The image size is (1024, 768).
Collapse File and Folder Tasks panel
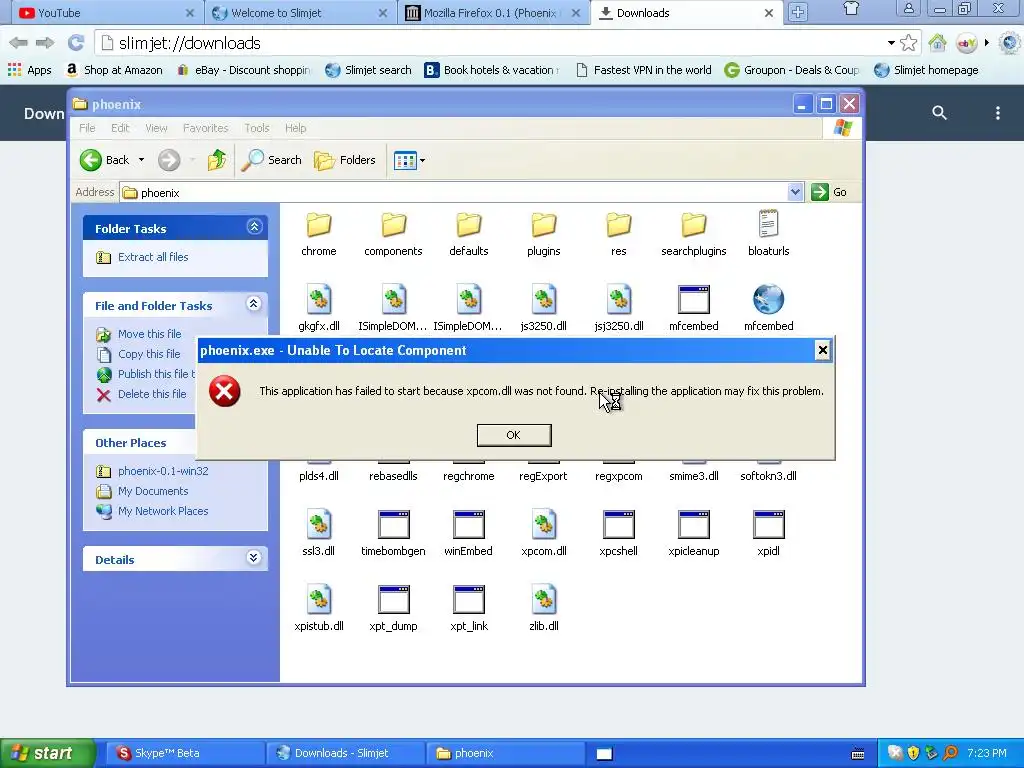(254, 304)
